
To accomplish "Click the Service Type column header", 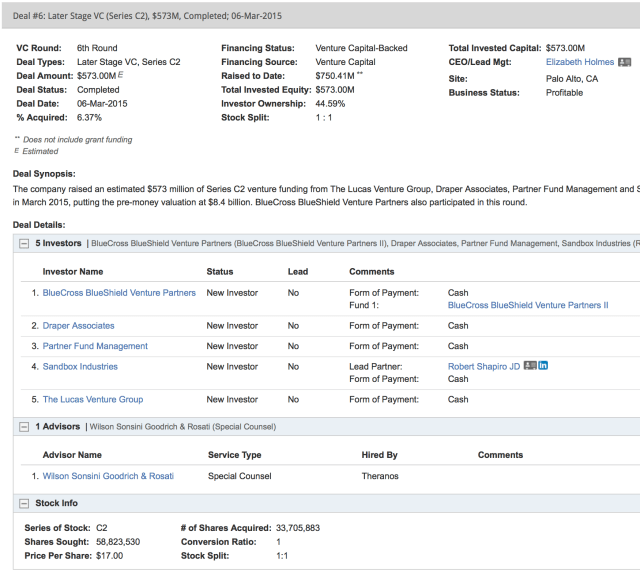I will [x=234, y=455].
